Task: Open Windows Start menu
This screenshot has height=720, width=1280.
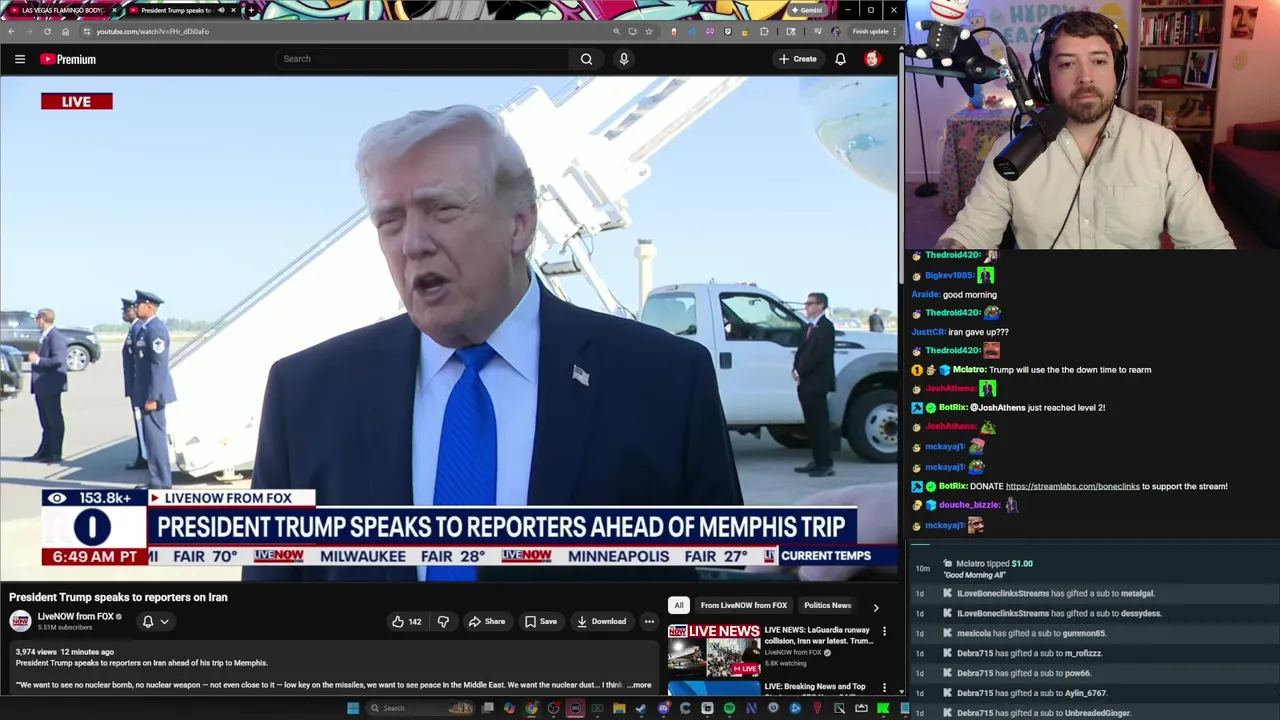Action: coord(352,708)
